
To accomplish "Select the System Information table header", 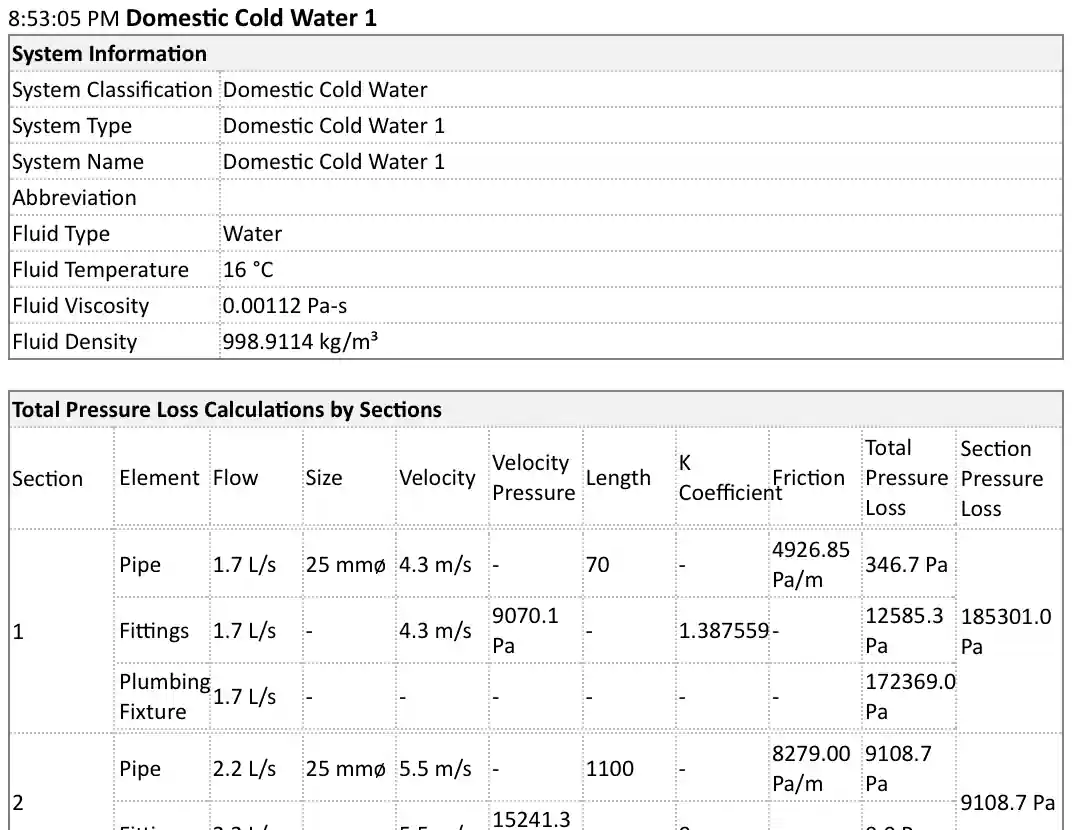I will pyautogui.click(x=109, y=54).
